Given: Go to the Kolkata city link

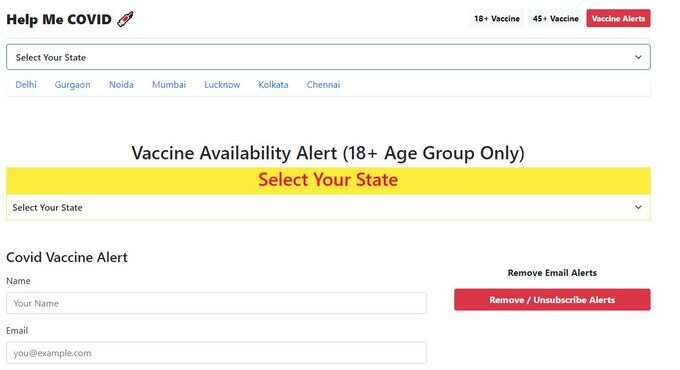Looking at the screenshot, I should click(x=273, y=85).
